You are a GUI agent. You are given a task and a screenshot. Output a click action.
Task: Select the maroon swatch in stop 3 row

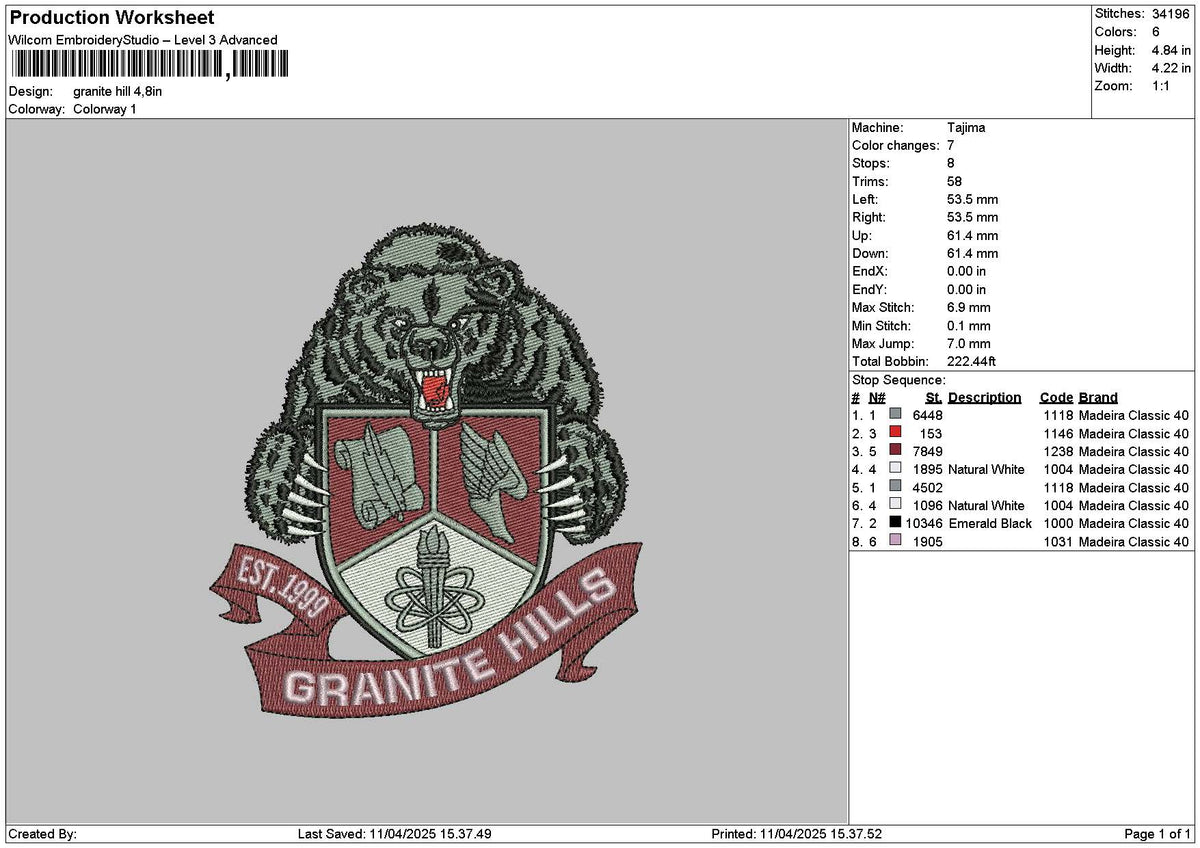coord(895,450)
